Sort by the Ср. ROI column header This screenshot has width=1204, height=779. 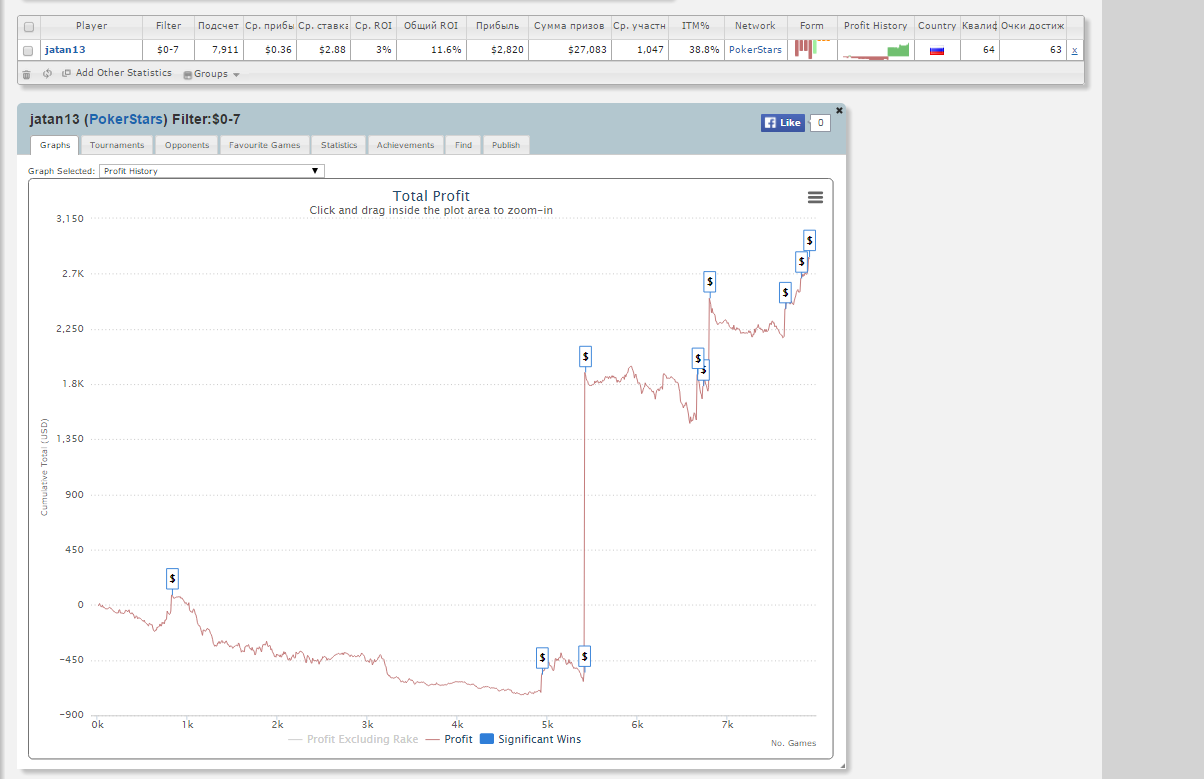coord(373,26)
